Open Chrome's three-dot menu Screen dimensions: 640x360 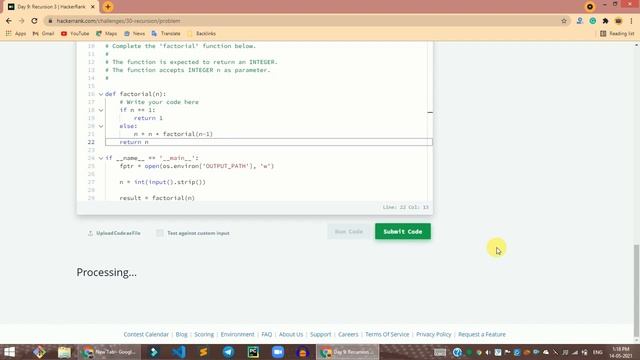[631, 21]
